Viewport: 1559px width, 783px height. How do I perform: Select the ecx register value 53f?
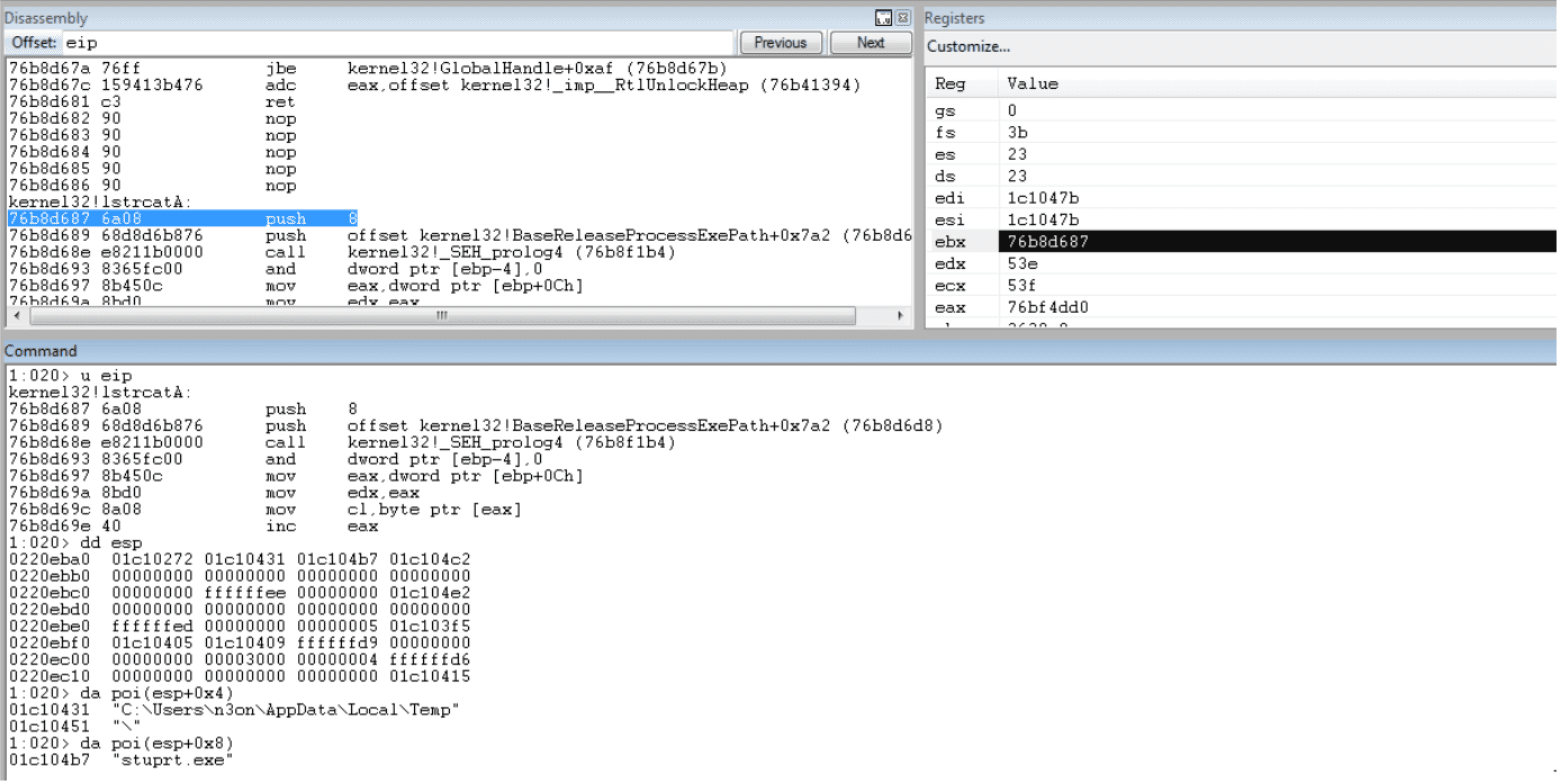[1024, 286]
